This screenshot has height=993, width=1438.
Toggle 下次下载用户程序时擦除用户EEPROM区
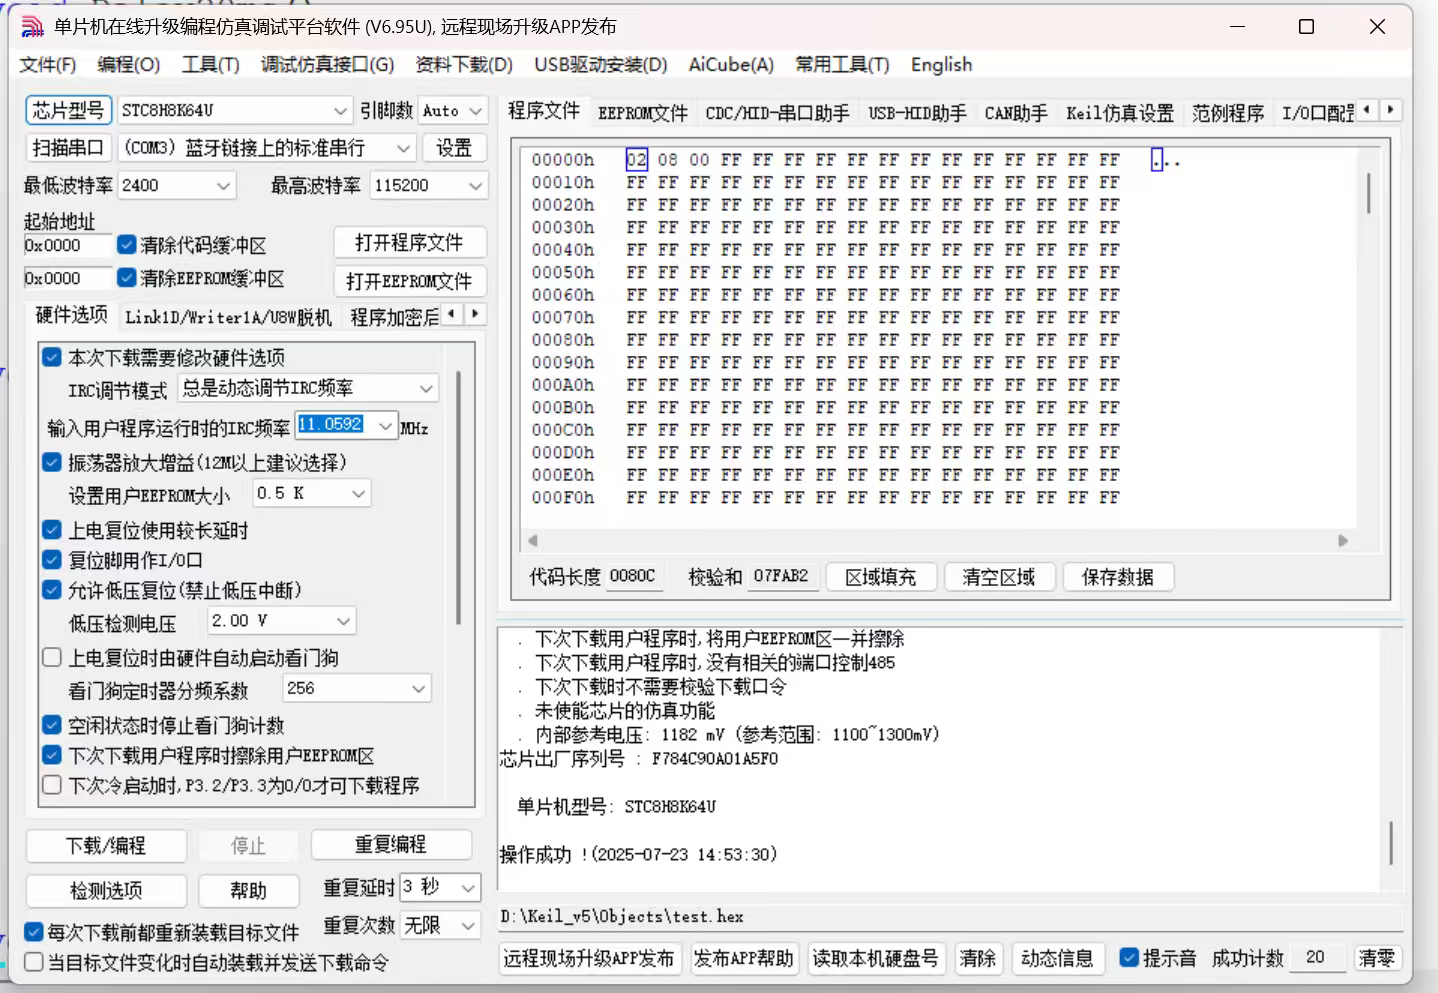[52, 755]
